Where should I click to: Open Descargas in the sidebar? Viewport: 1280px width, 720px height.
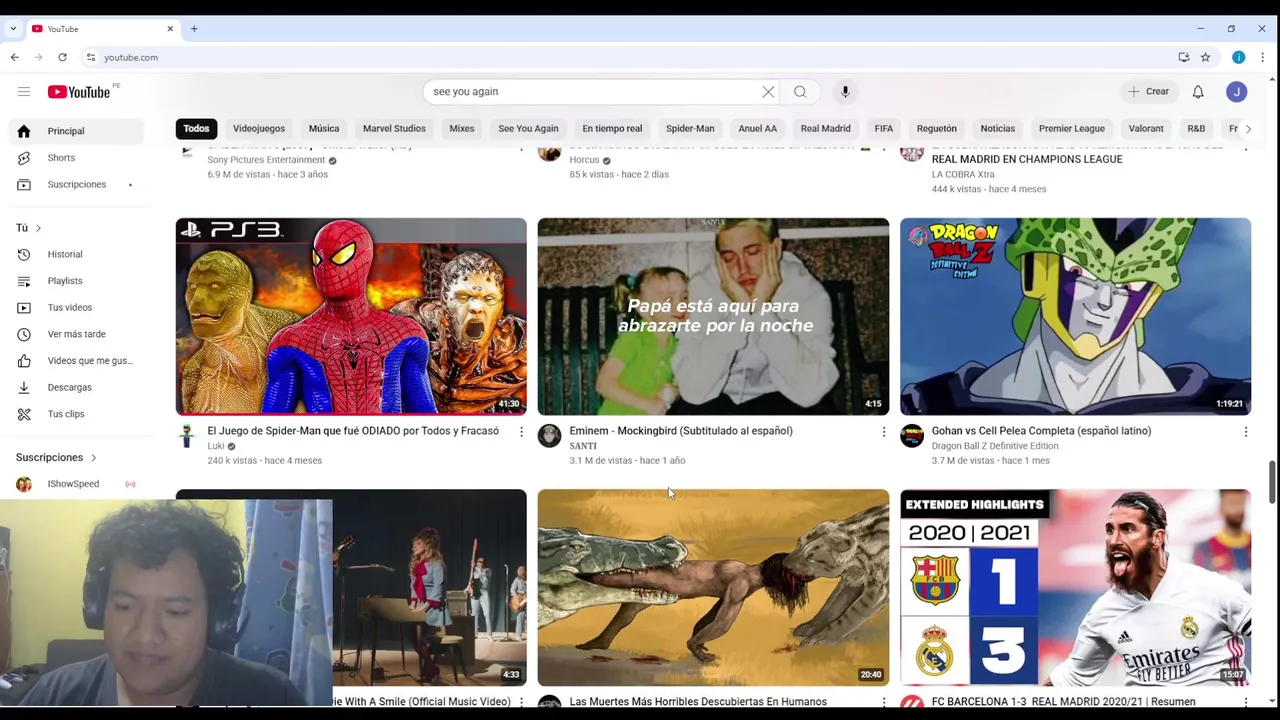76,387
